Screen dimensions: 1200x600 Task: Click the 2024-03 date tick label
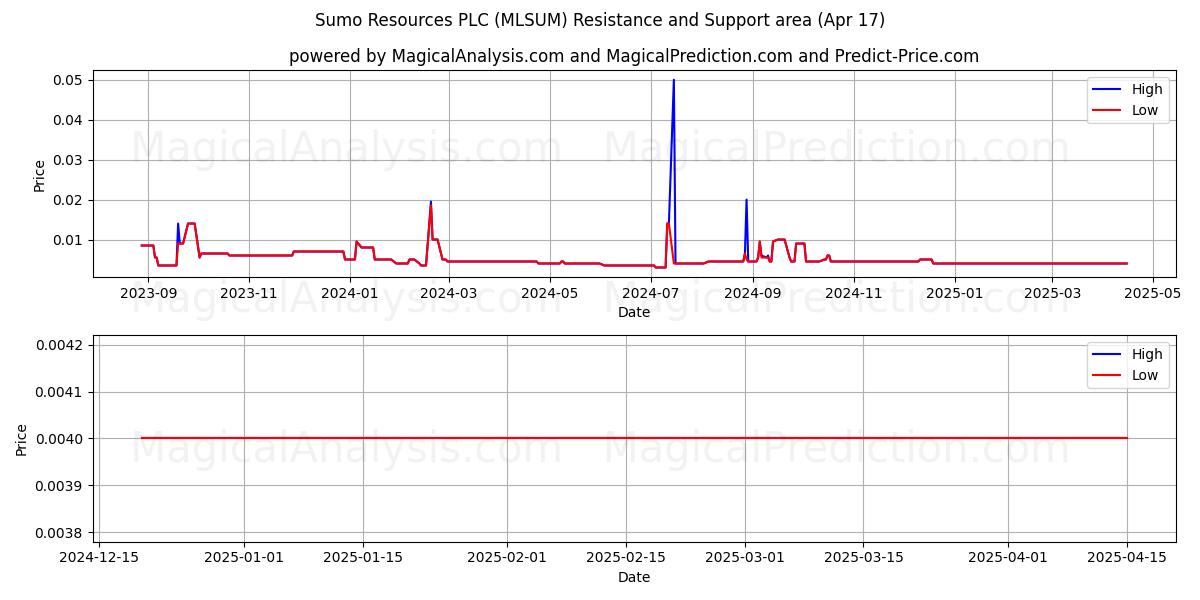[x=448, y=293]
